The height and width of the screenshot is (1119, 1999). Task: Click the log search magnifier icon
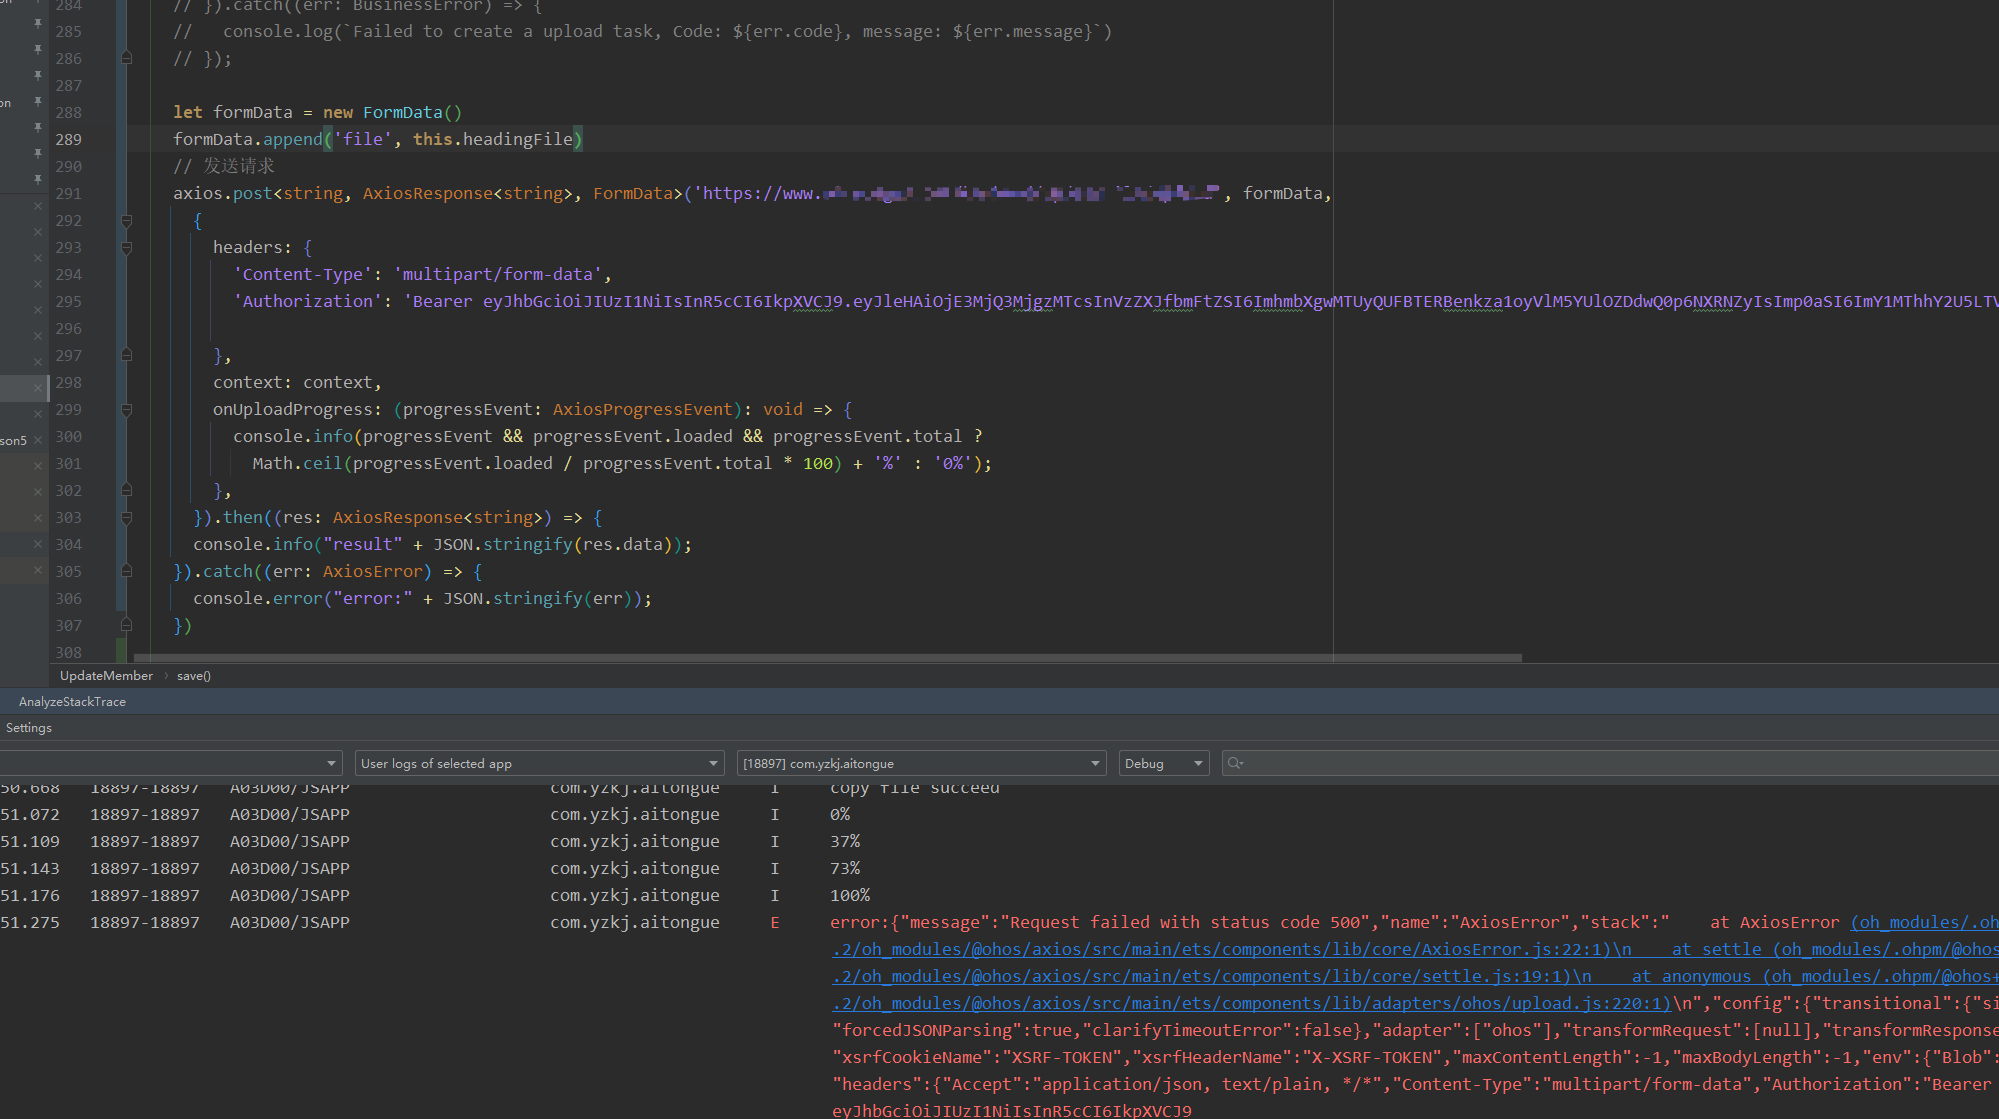coord(1235,763)
